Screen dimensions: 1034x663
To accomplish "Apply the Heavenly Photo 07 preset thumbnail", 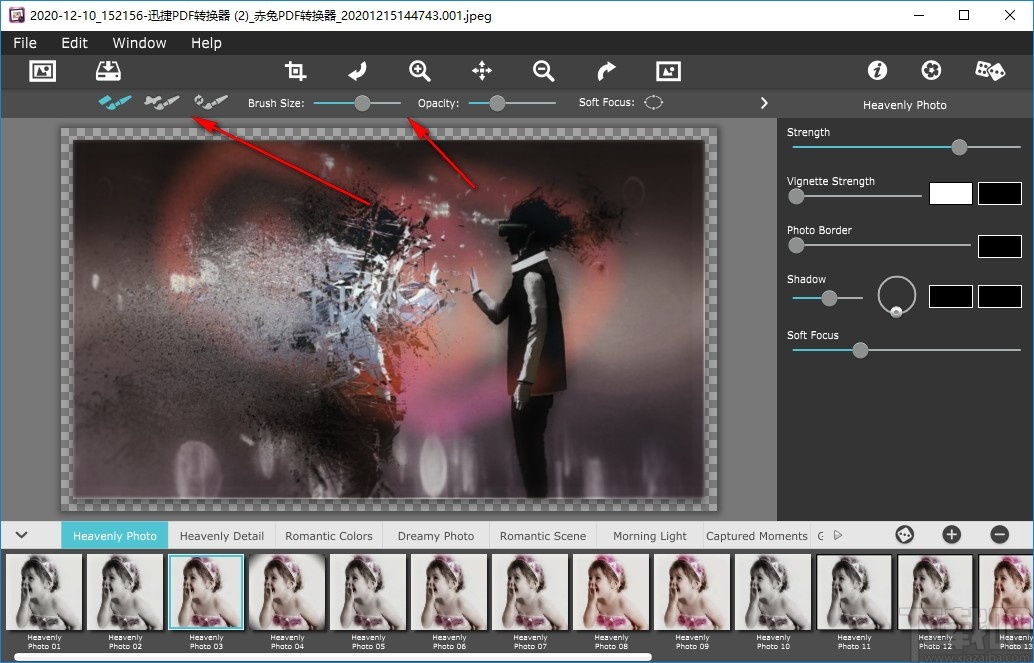I will point(531,592).
